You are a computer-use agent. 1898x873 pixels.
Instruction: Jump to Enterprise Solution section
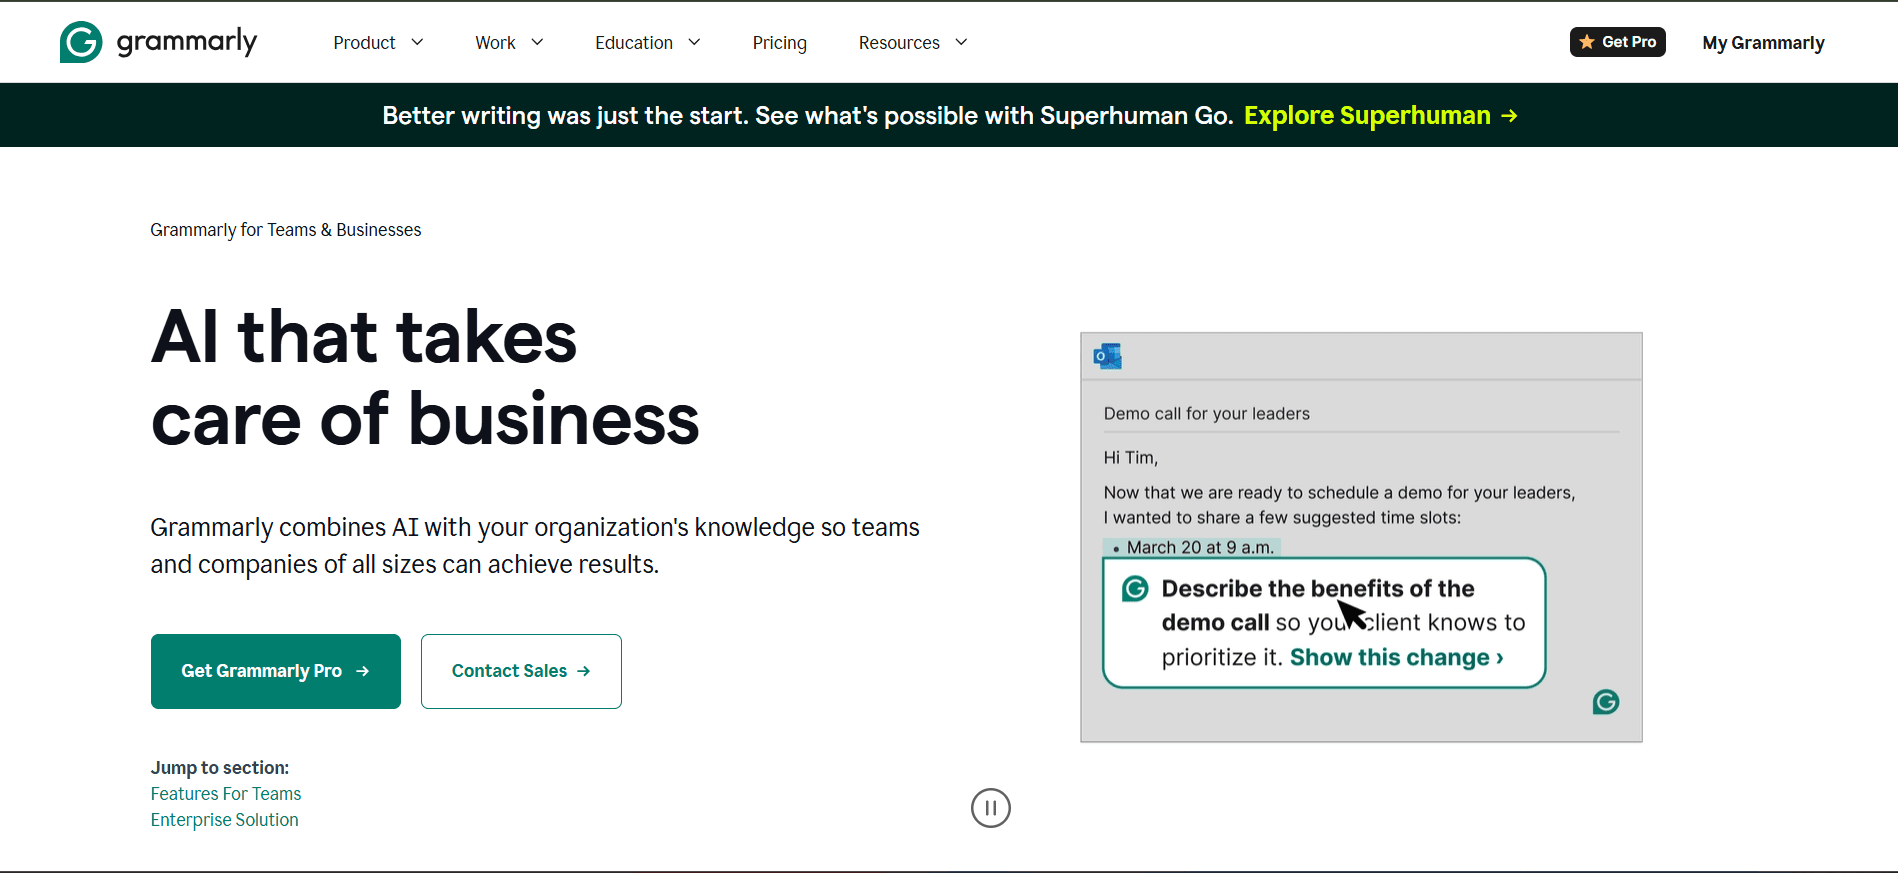pyautogui.click(x=224, y=820)
